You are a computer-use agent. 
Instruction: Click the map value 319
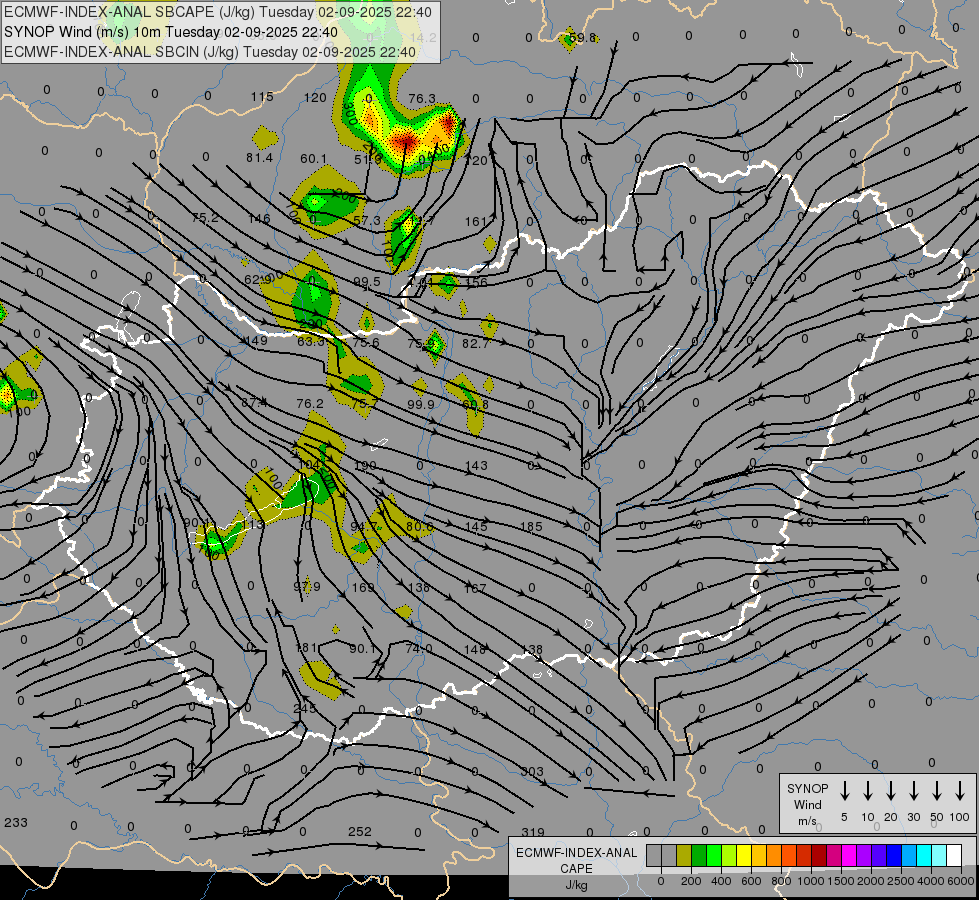click(533, 832)
